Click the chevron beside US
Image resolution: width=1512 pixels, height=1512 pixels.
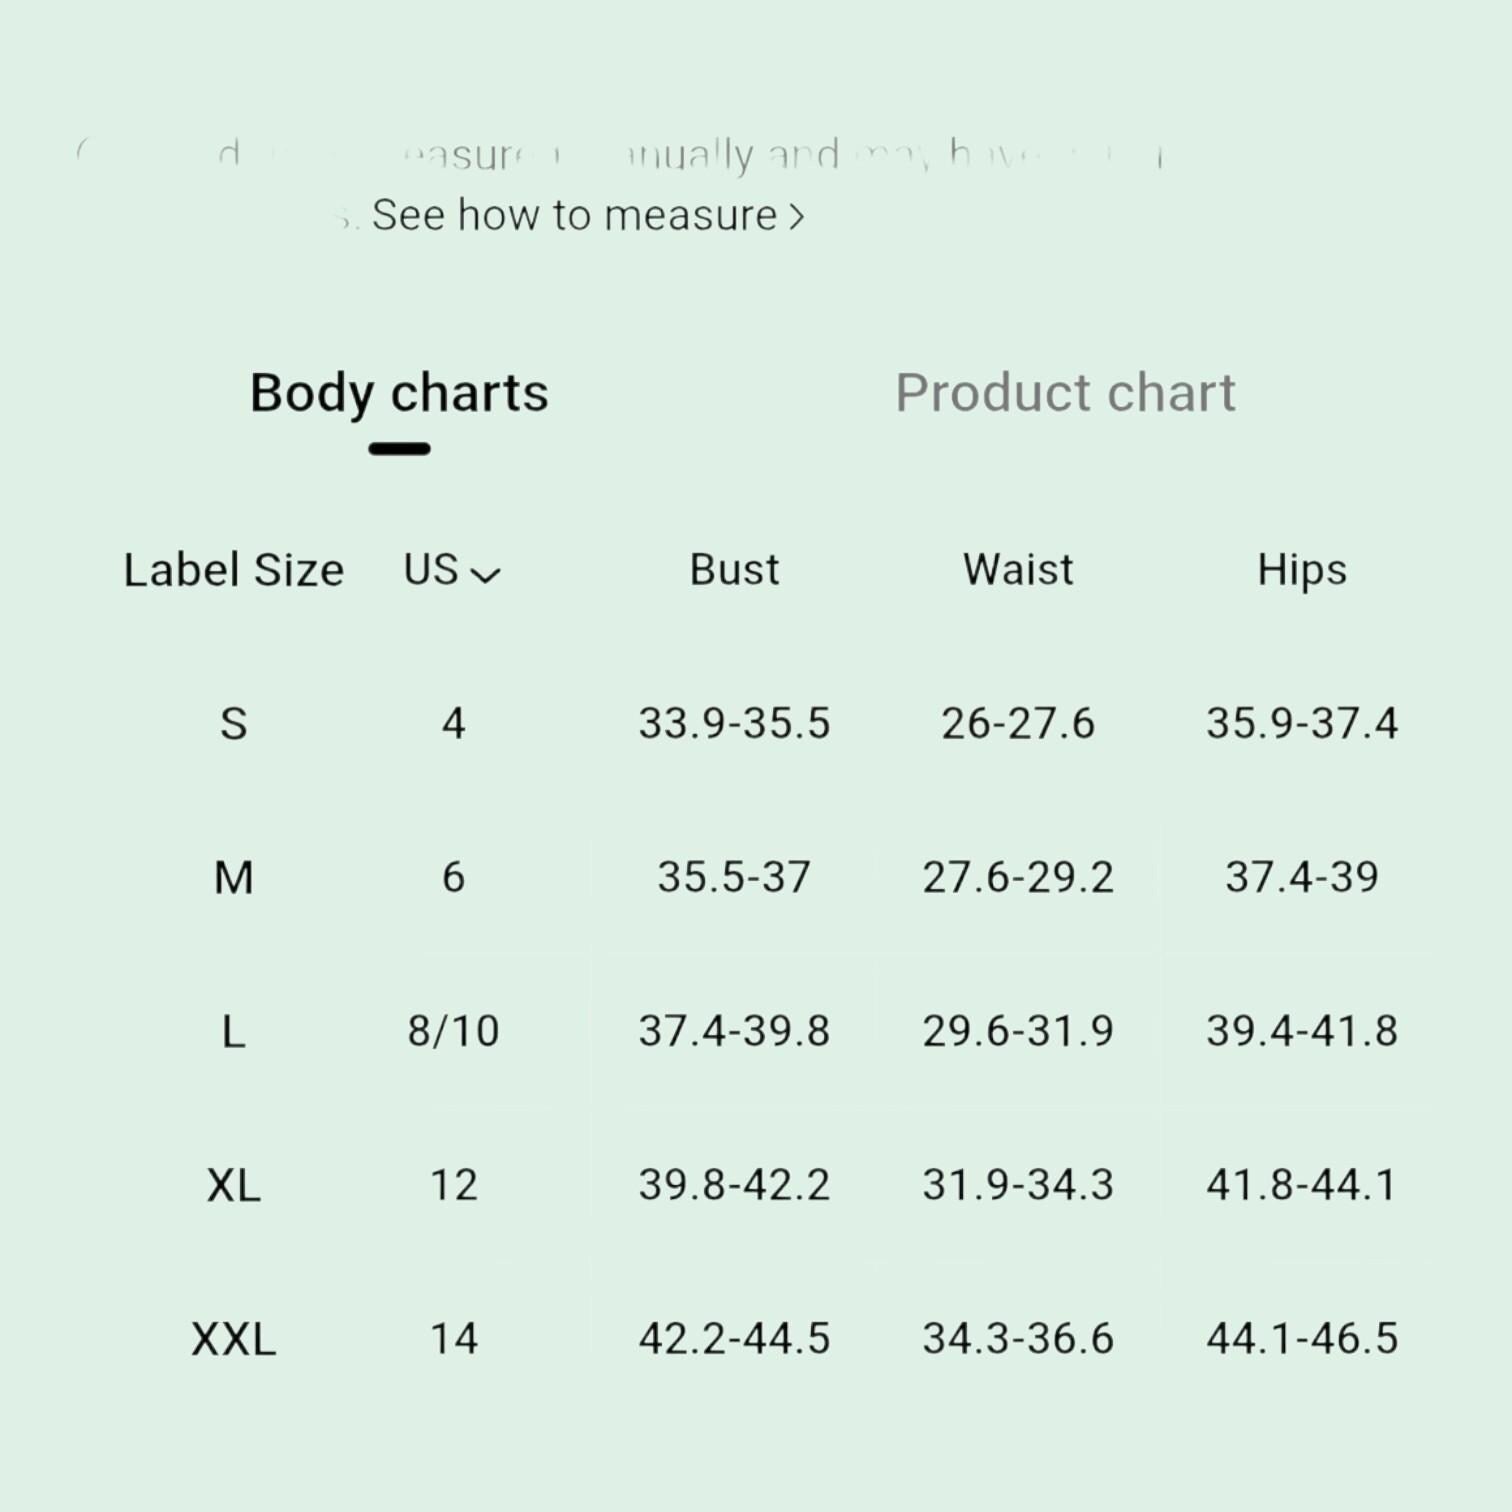click(x=485, y=575)
